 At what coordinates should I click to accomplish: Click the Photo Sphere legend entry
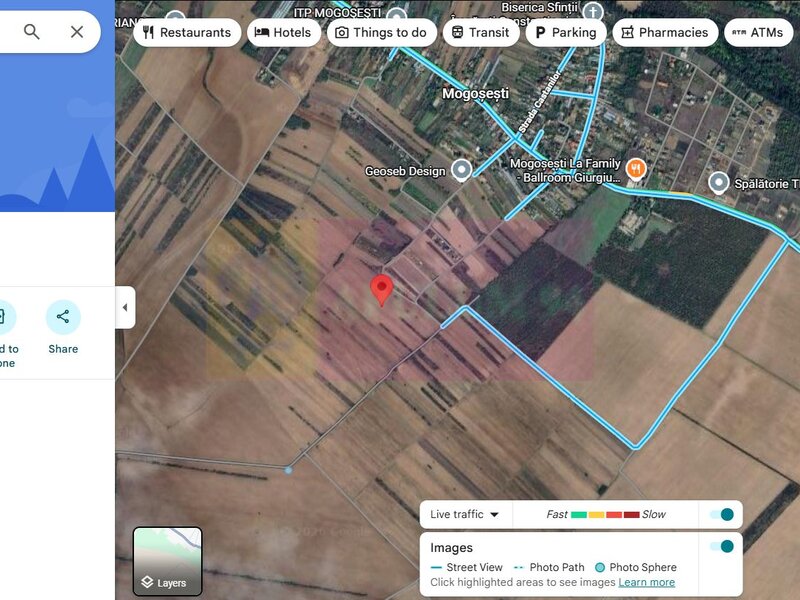(636, 567)
